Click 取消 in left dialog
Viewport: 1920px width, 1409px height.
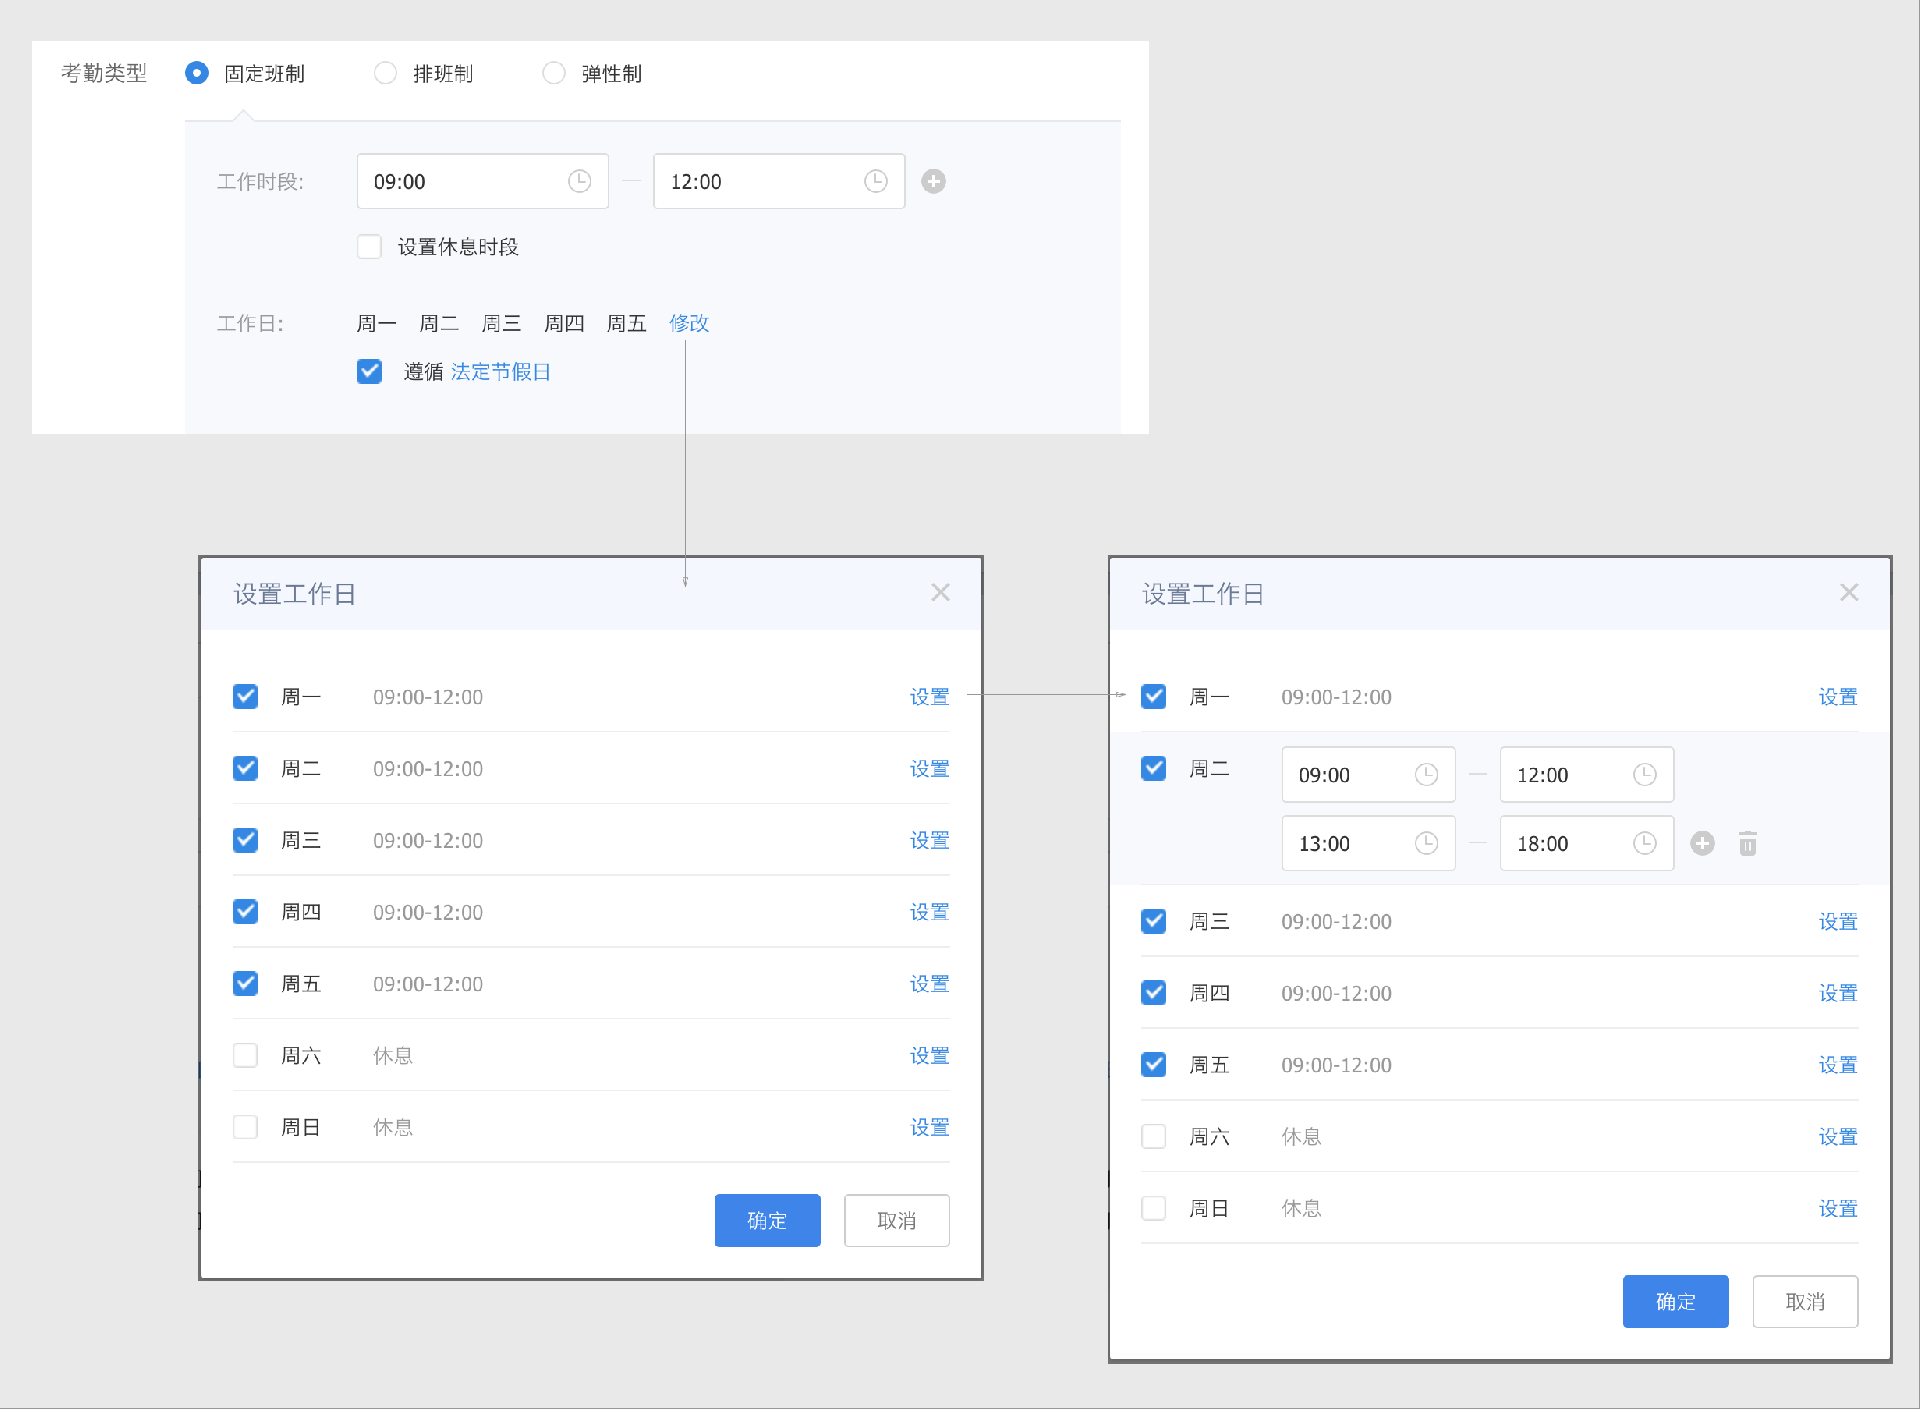click(897, 1220)
